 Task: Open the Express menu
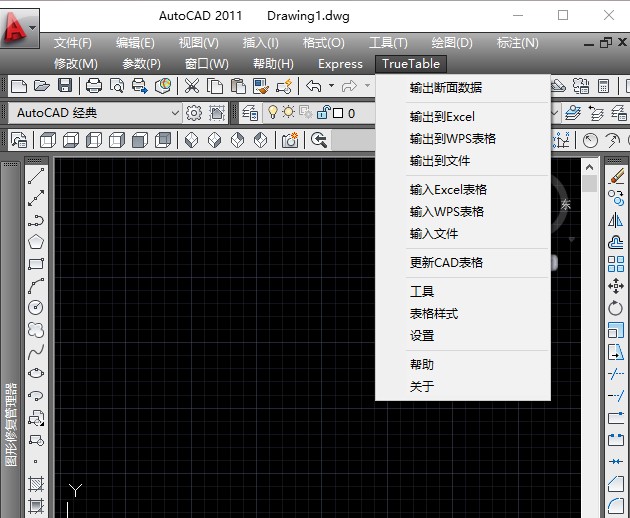click(340, 64)
